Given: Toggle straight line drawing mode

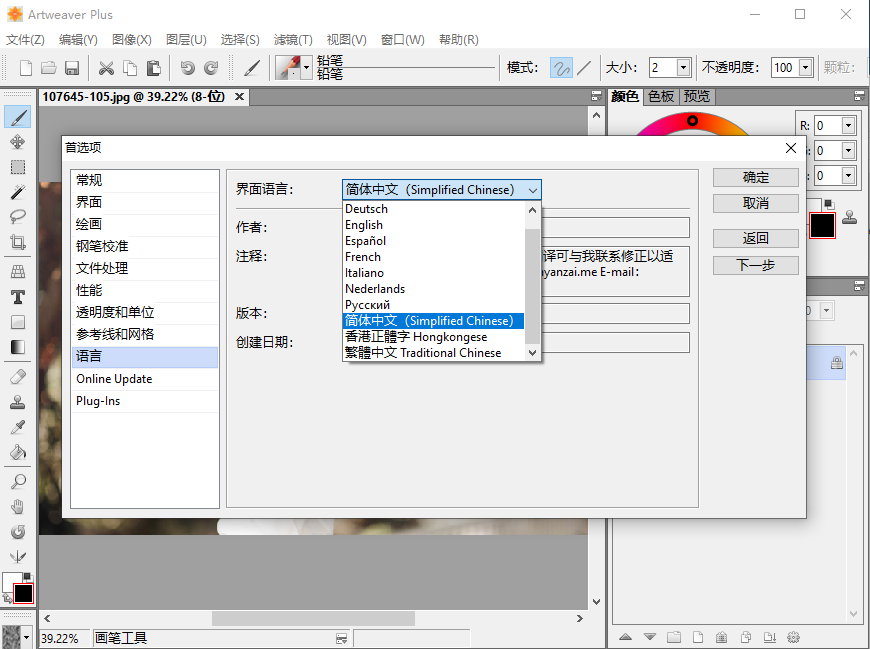Looking at the screenshot, I should [584, 68].
